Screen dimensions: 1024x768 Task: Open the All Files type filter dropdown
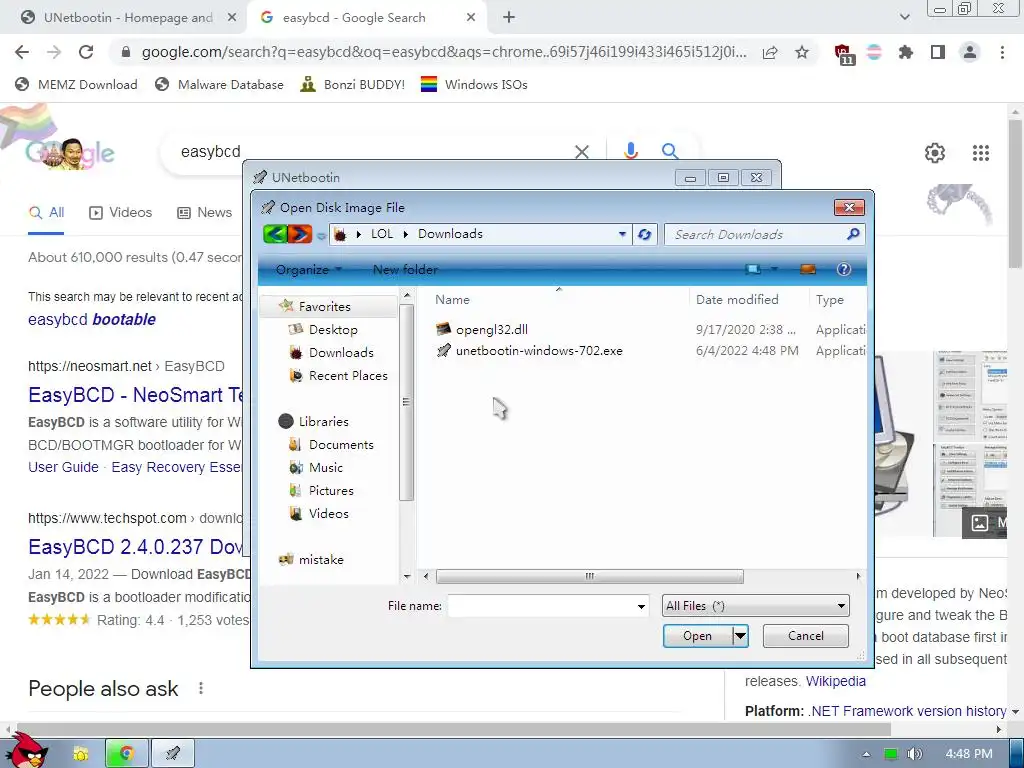point(756,606)
